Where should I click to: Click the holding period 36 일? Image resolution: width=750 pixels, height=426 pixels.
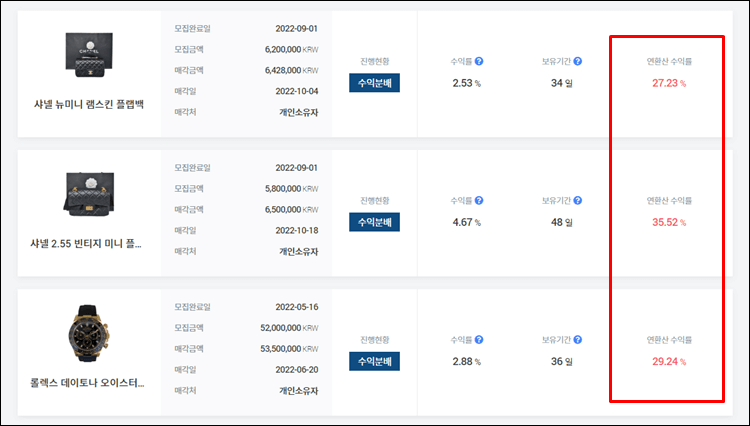[562, 361]
